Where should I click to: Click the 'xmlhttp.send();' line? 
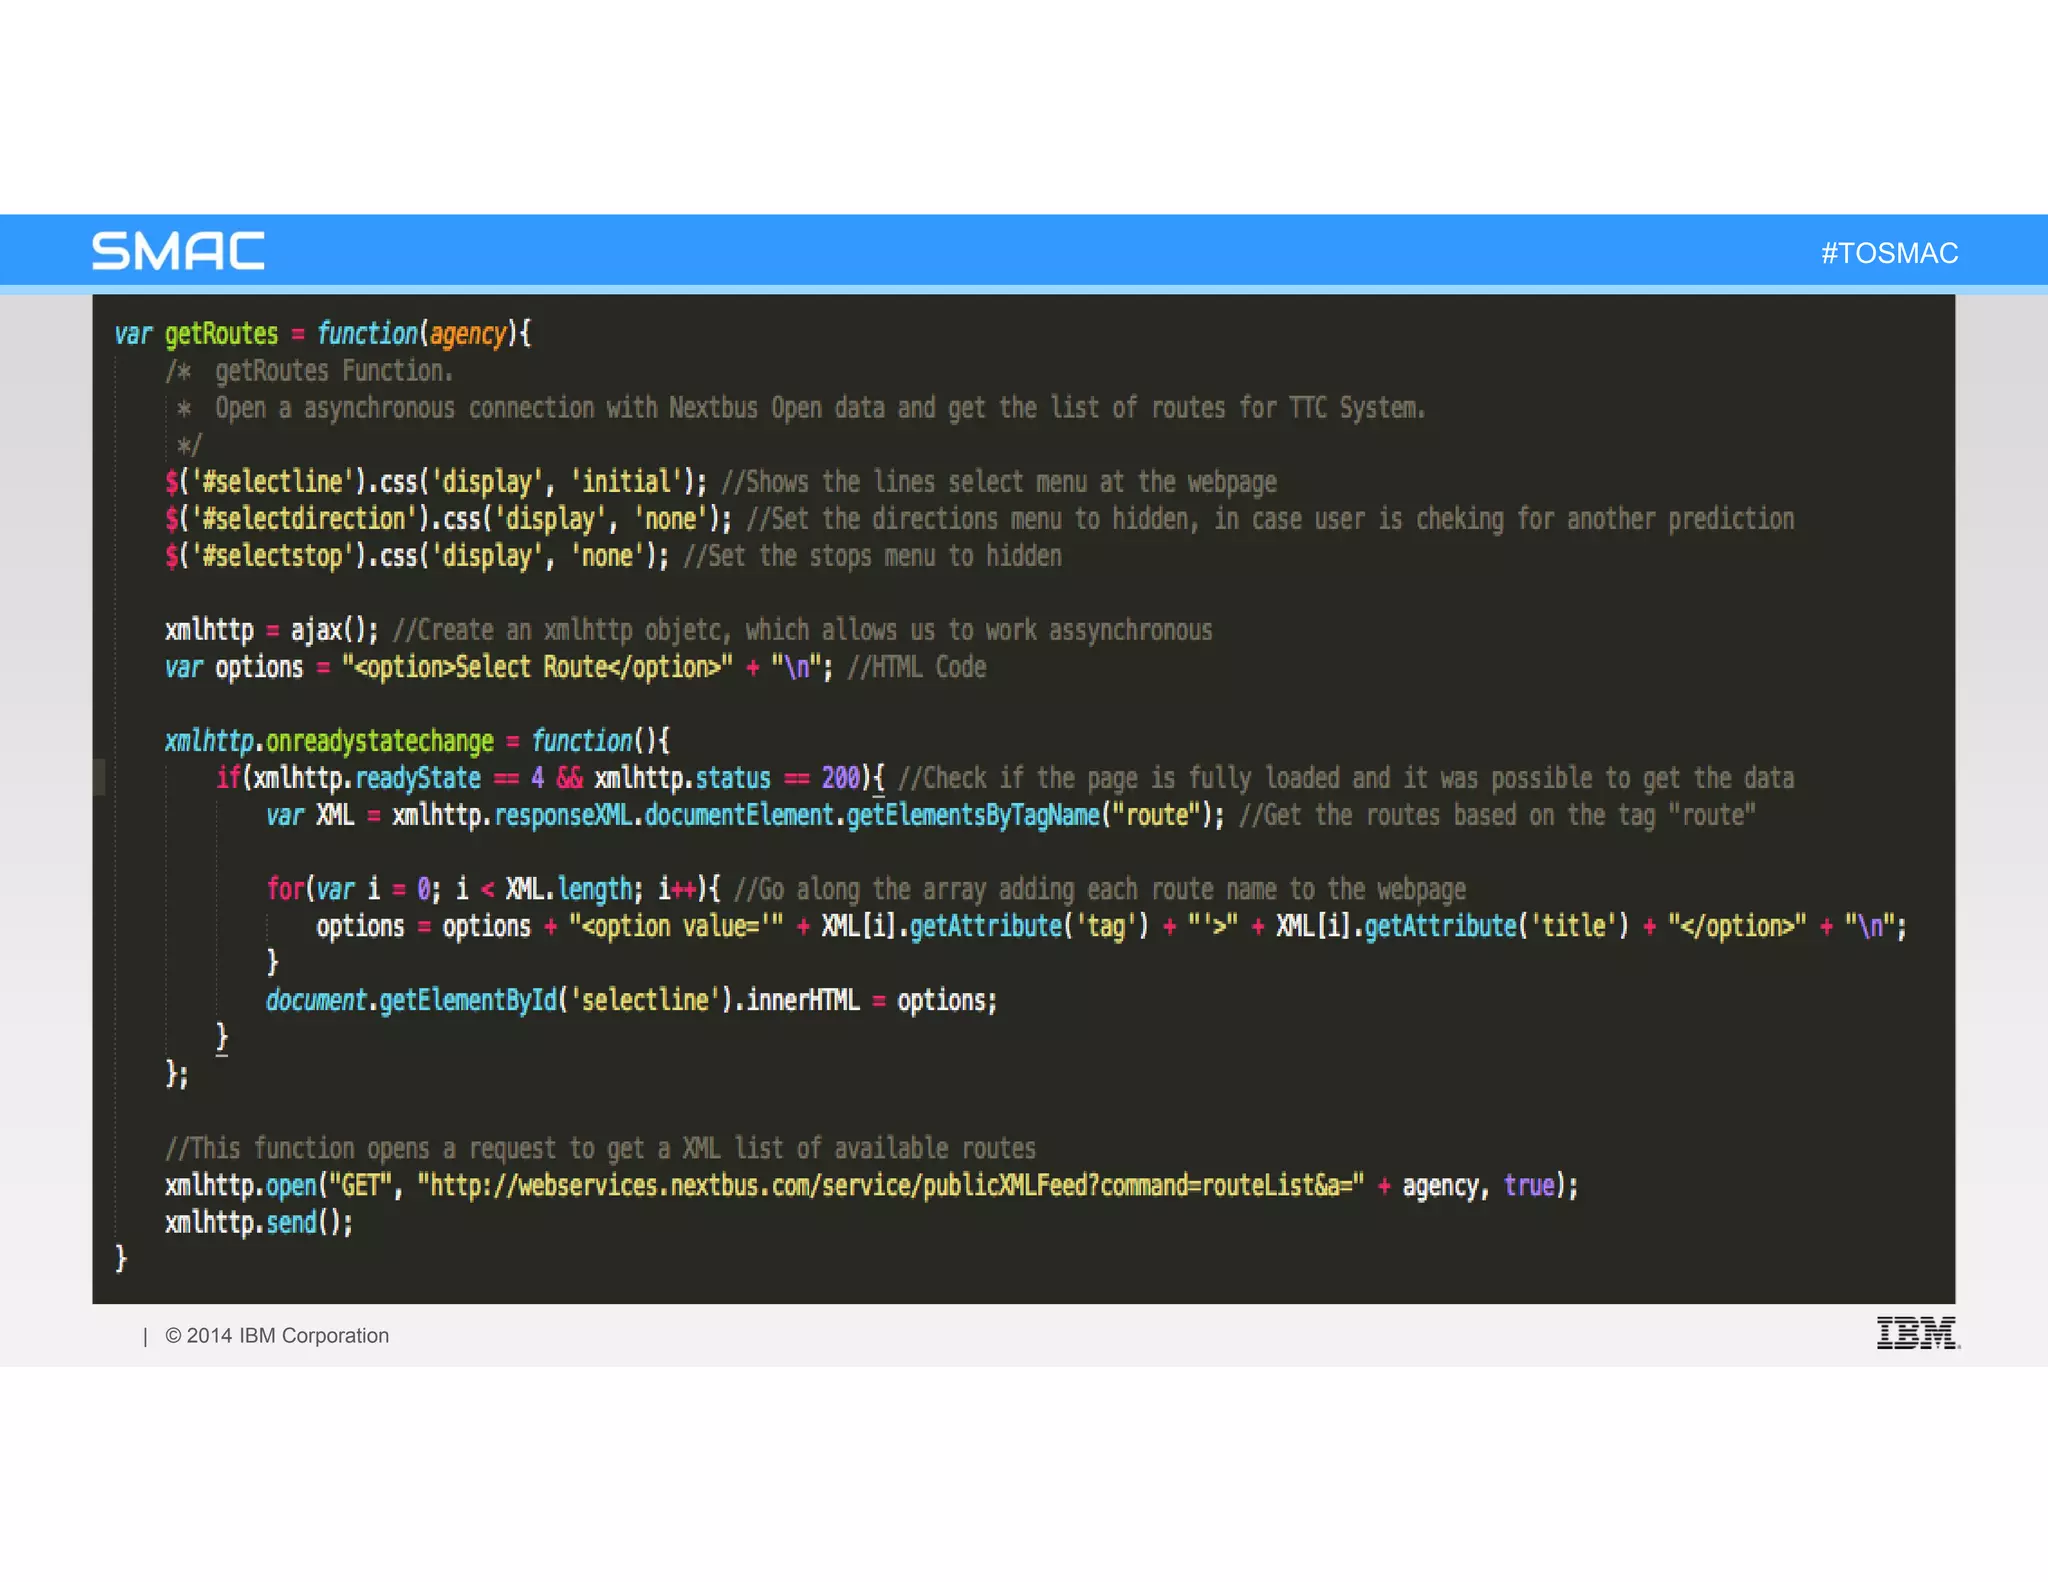click(259, 1223)
